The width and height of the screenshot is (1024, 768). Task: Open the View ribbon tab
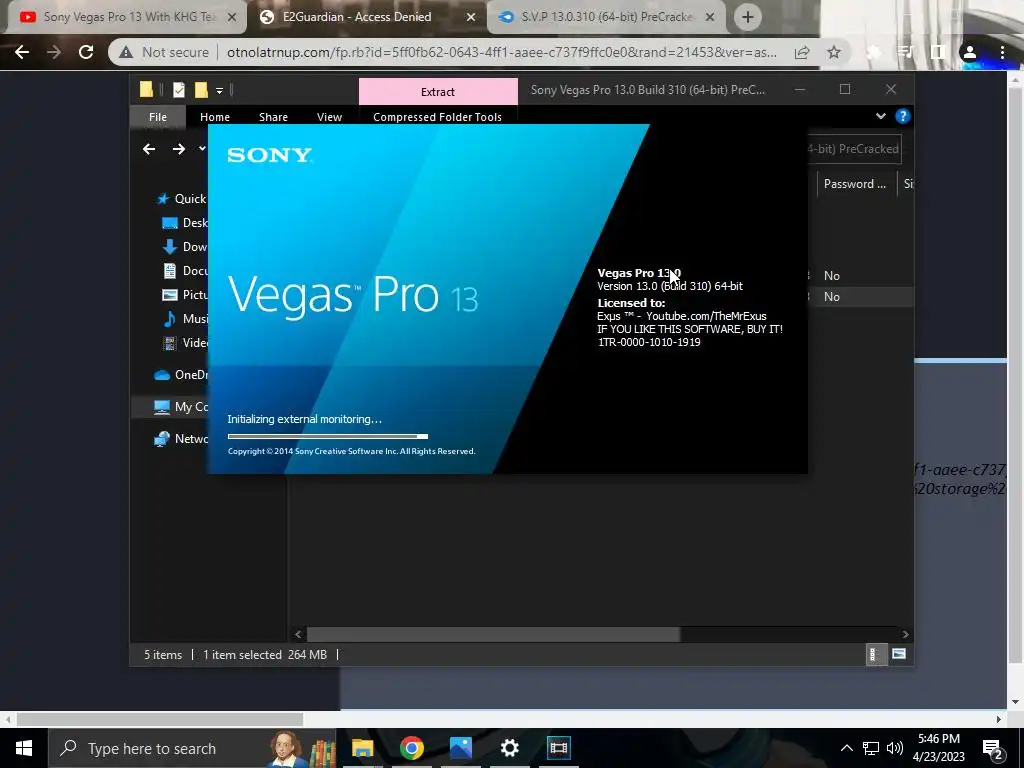(329, 117)
